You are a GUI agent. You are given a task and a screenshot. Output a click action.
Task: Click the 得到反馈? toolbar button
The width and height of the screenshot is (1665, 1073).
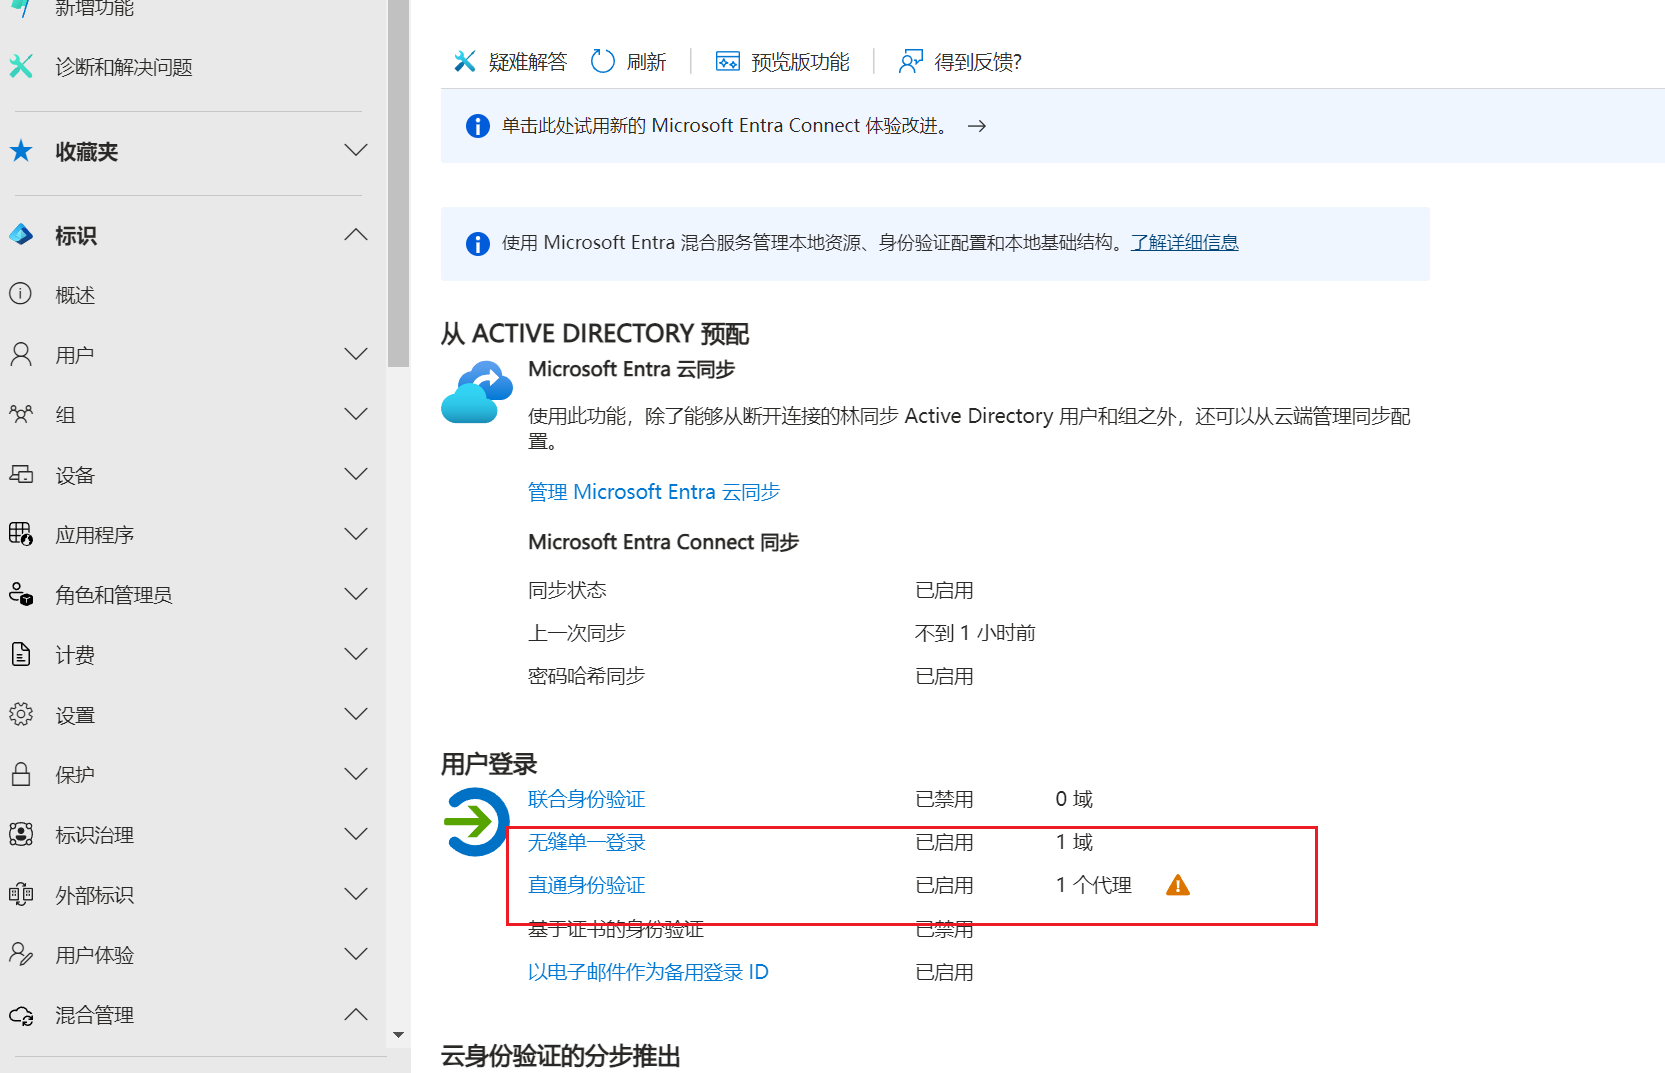pyautogui.click(x=961, y=62)
